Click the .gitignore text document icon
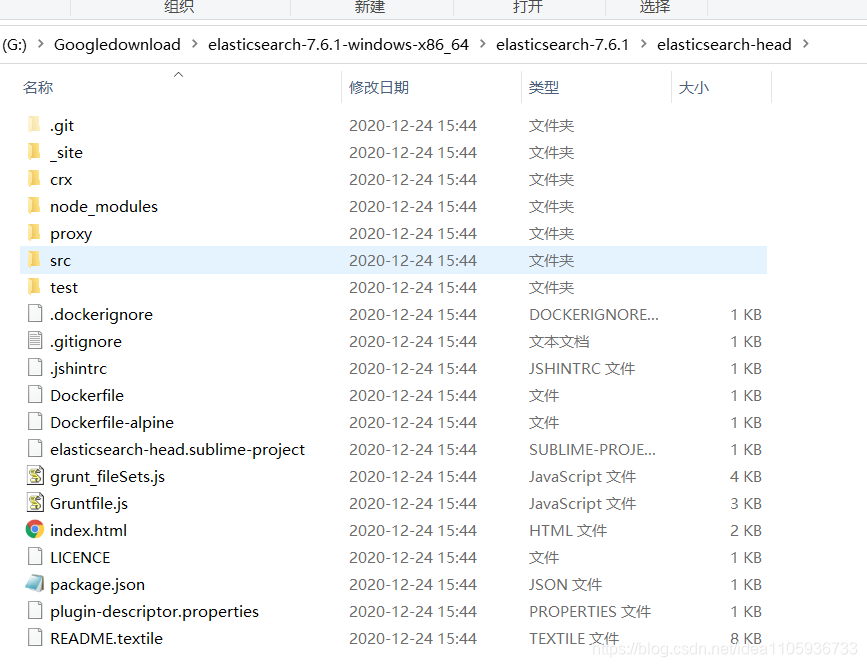 [35, 341]
